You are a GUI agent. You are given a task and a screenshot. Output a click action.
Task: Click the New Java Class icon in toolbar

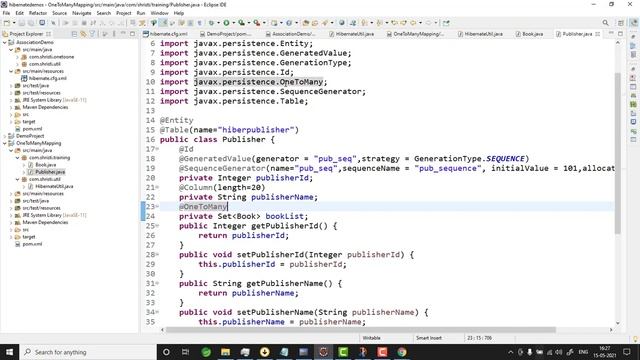tap(289, 23)
